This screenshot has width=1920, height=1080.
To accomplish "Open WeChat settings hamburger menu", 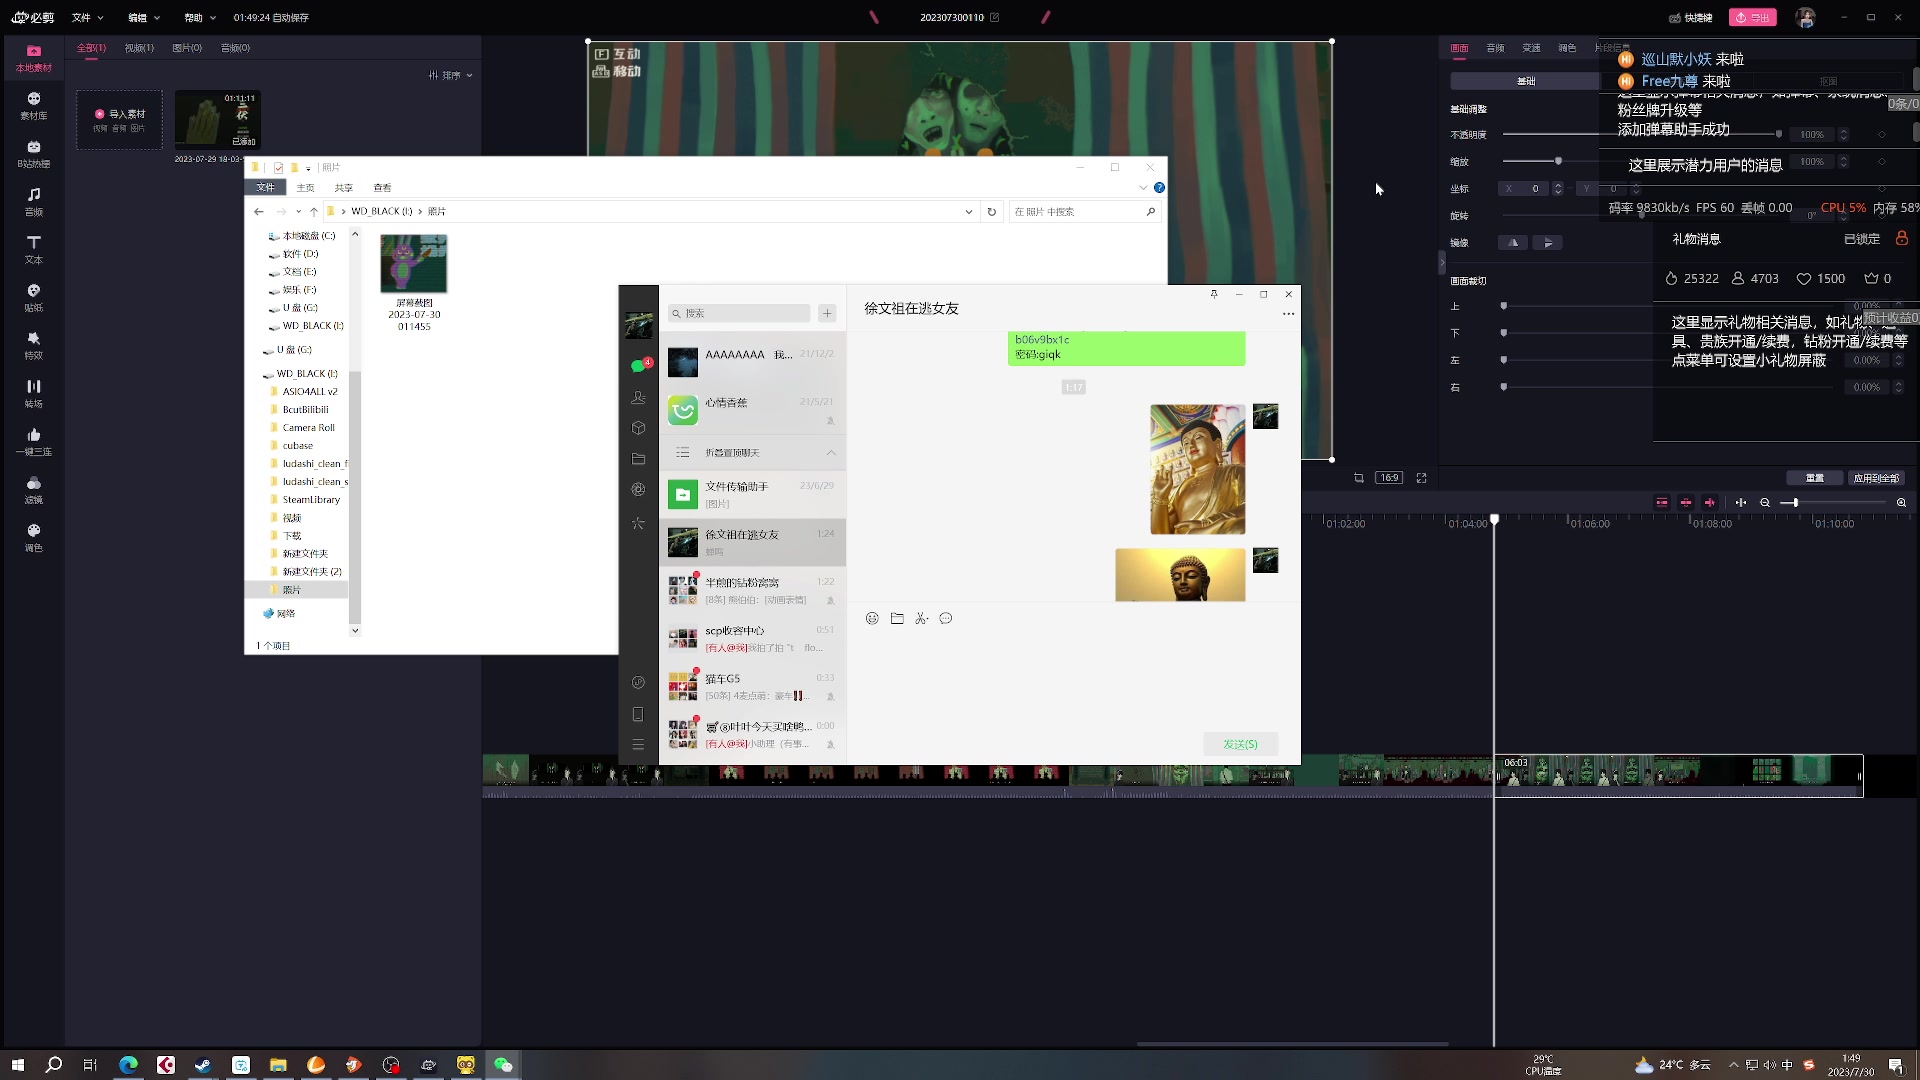I will point(638,745).
